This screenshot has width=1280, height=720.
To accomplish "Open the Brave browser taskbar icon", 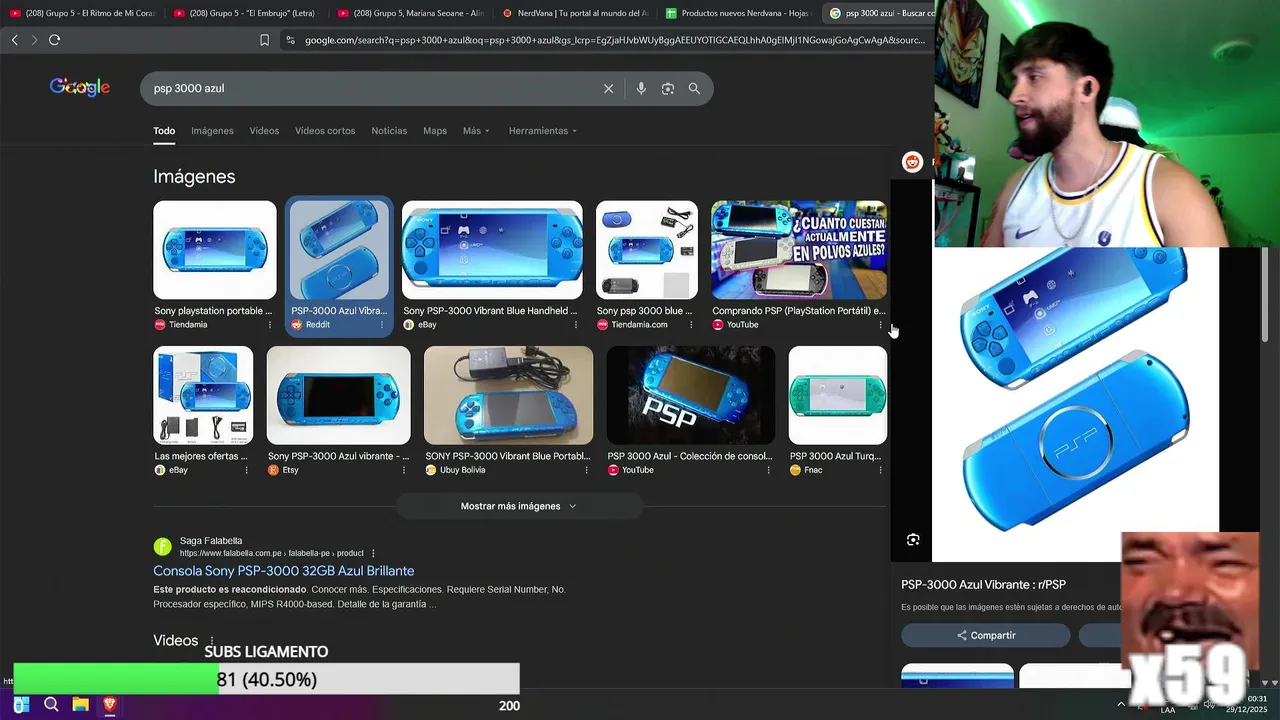I will tap(110, 705).
